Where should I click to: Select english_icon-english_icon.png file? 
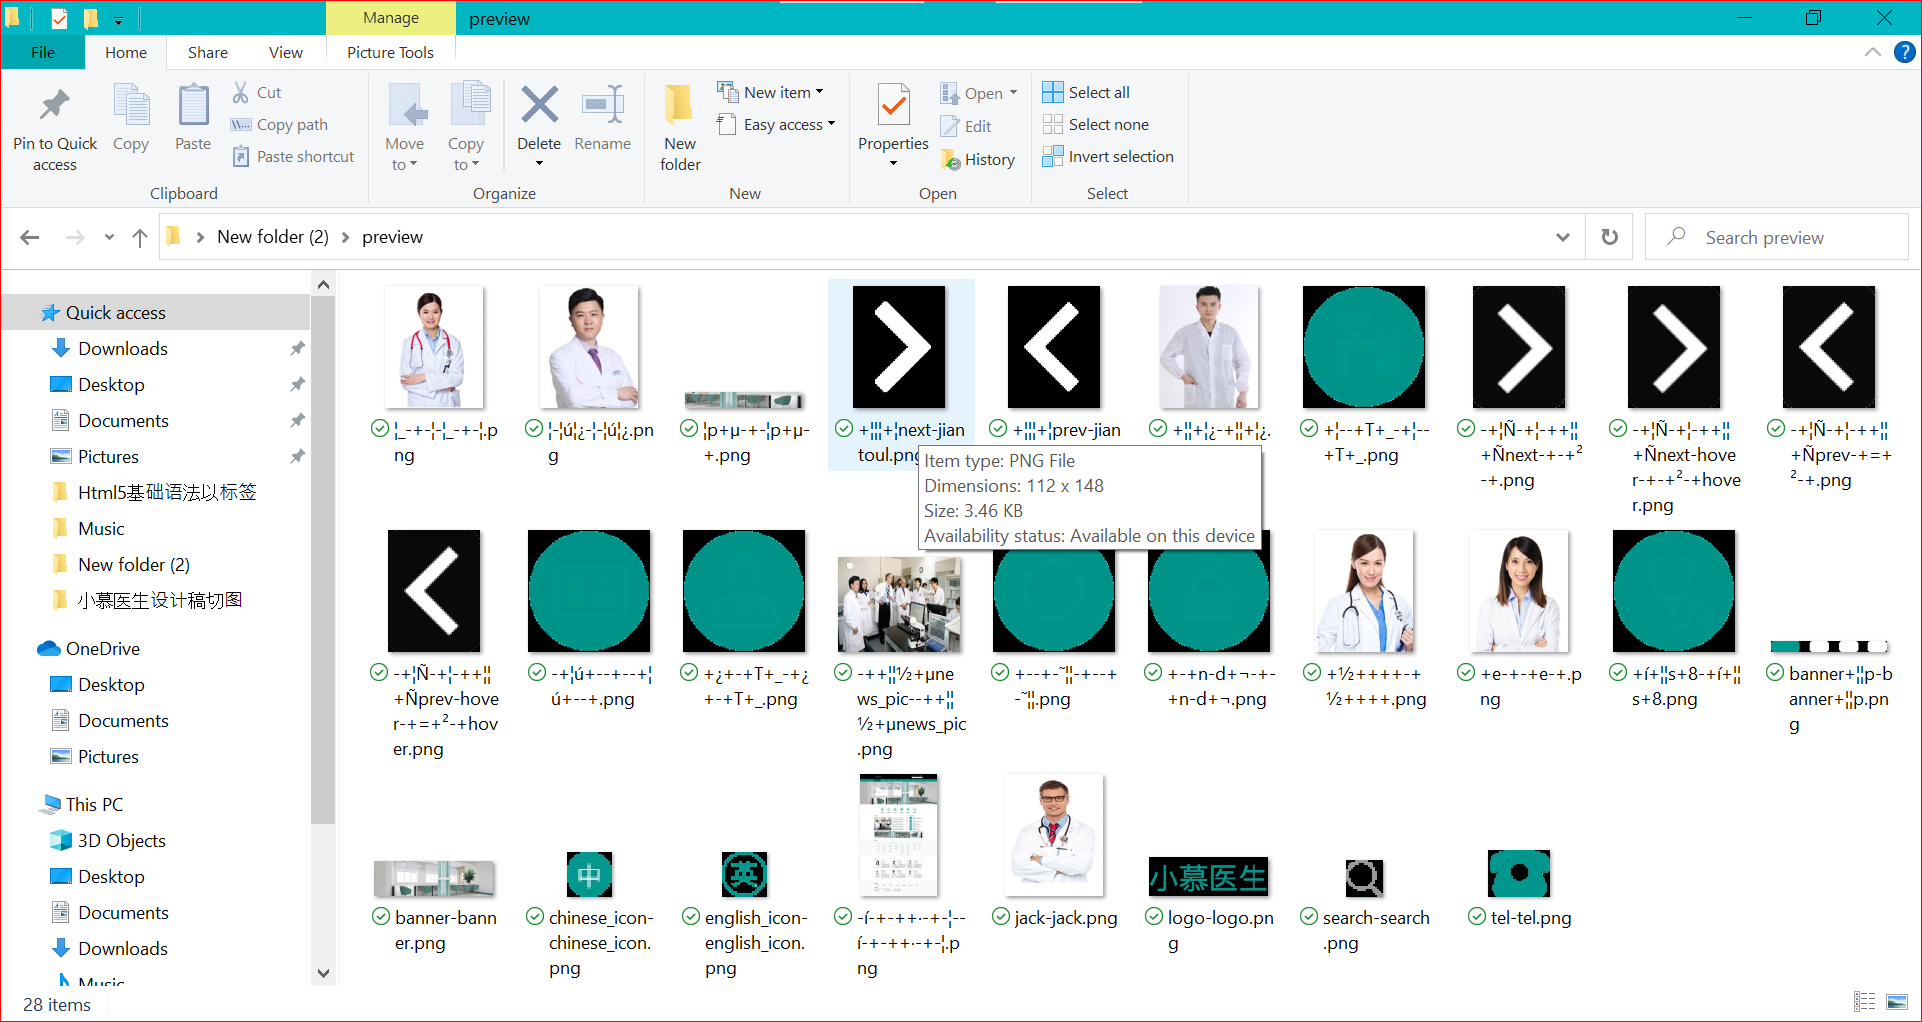pyautogui.click(x=745, y=912)
